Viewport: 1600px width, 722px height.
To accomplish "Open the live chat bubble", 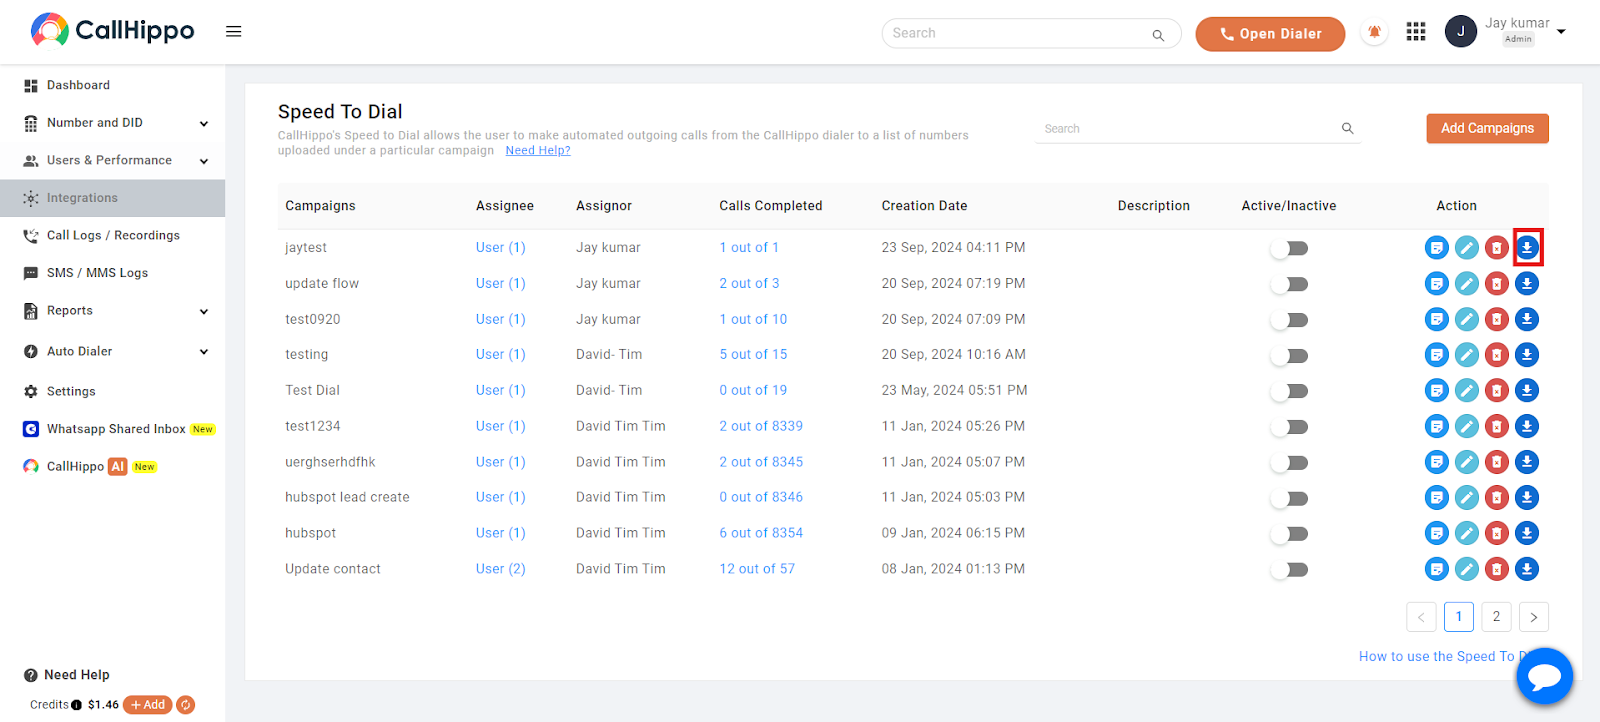I will tap(1544, 677).
